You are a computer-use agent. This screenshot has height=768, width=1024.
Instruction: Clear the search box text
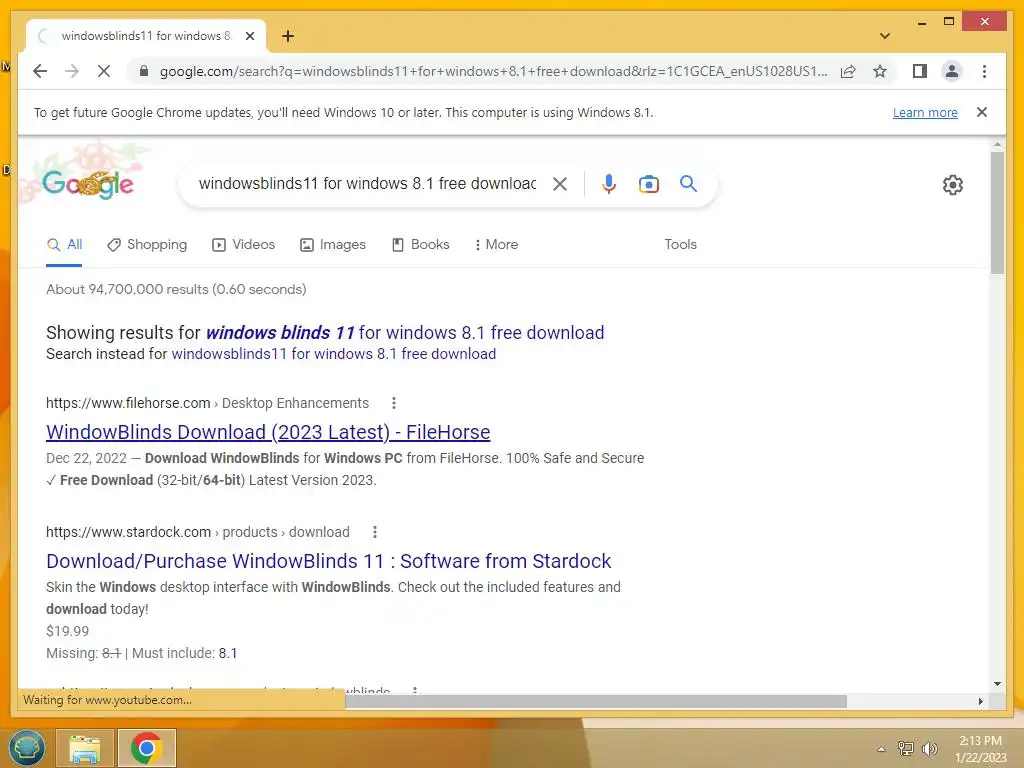[x=560, y=184]
